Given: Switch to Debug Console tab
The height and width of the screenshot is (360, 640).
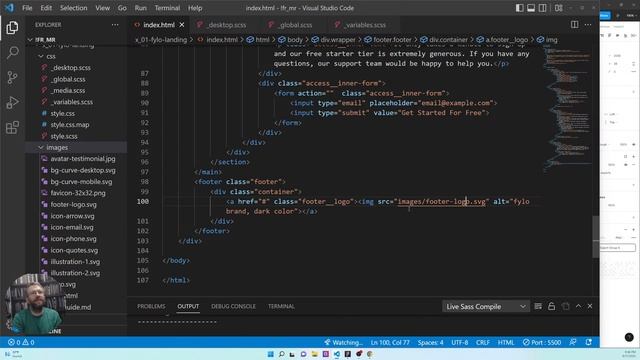Looking at the screenshot, I should coord(233,306).
